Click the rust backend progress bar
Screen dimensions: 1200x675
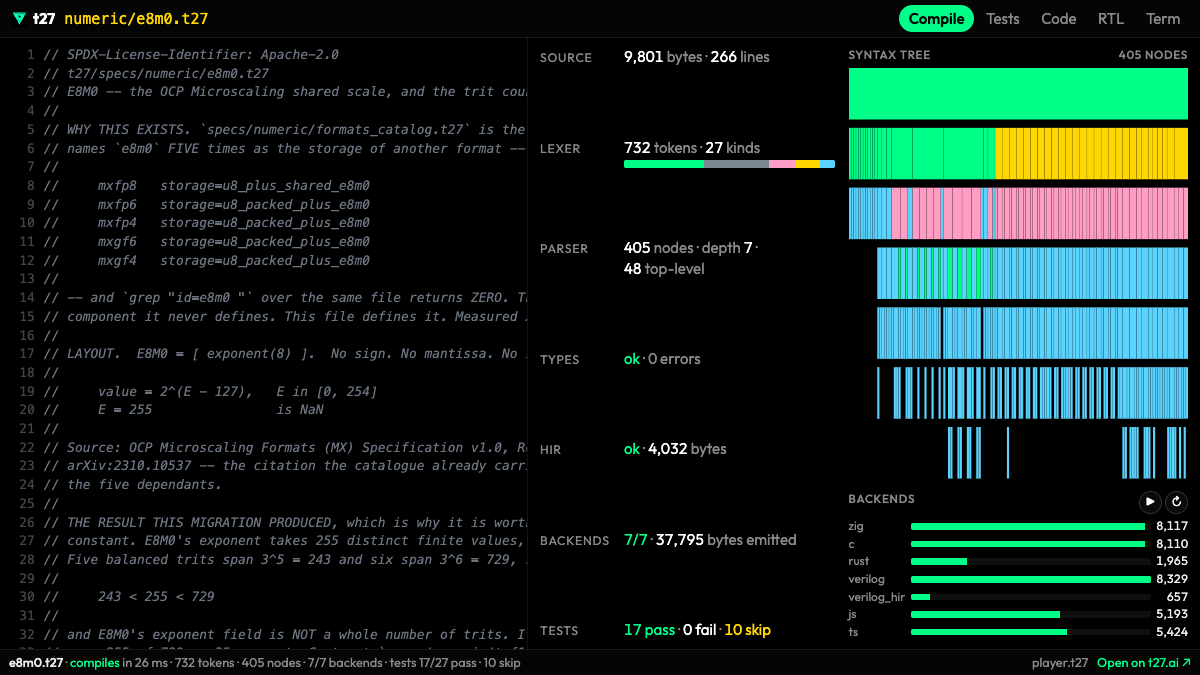[x=1031, y=562]
